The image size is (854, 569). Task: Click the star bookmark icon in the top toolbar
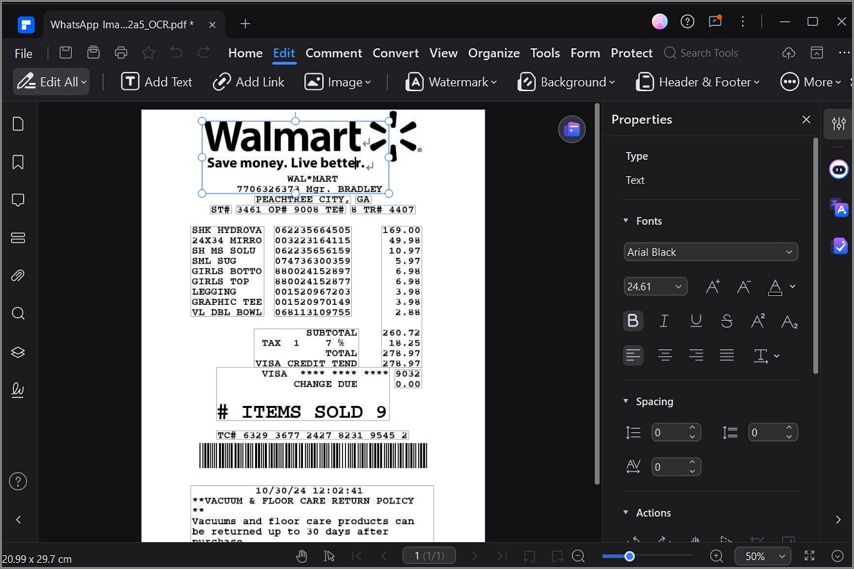pyautogui.click(x=148, y=53)
